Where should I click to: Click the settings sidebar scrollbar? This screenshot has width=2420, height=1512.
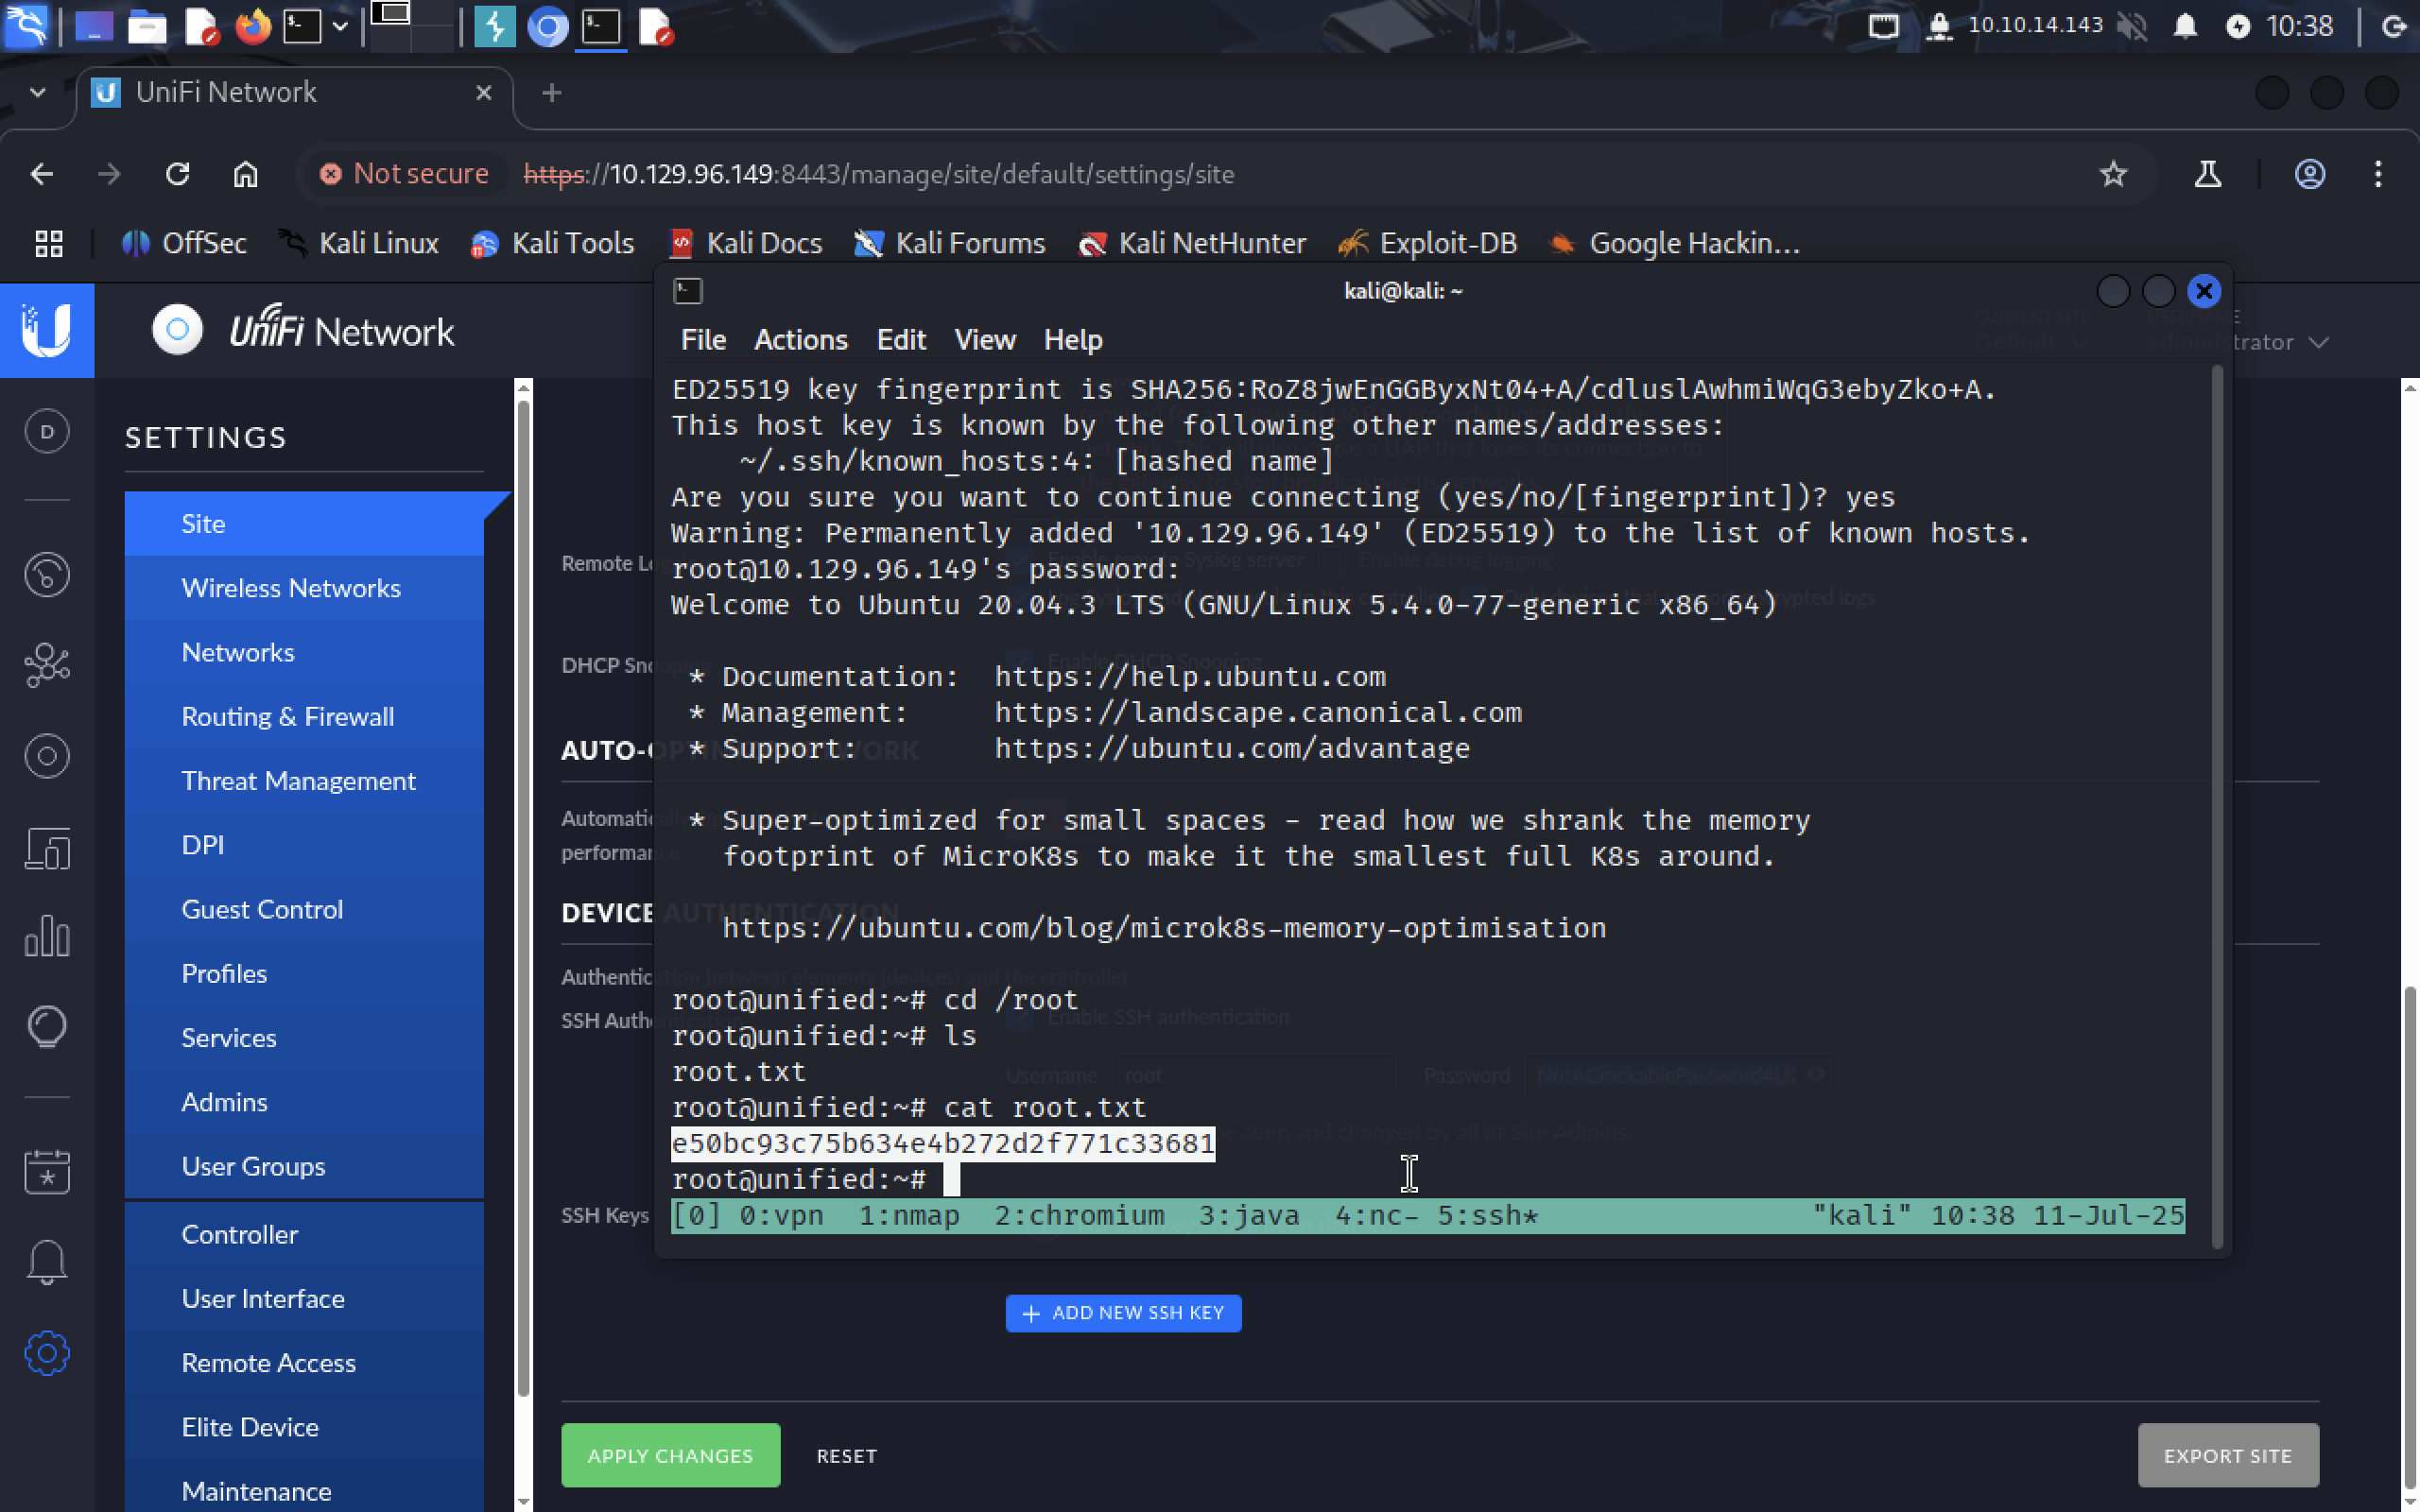tap(523, 898)
